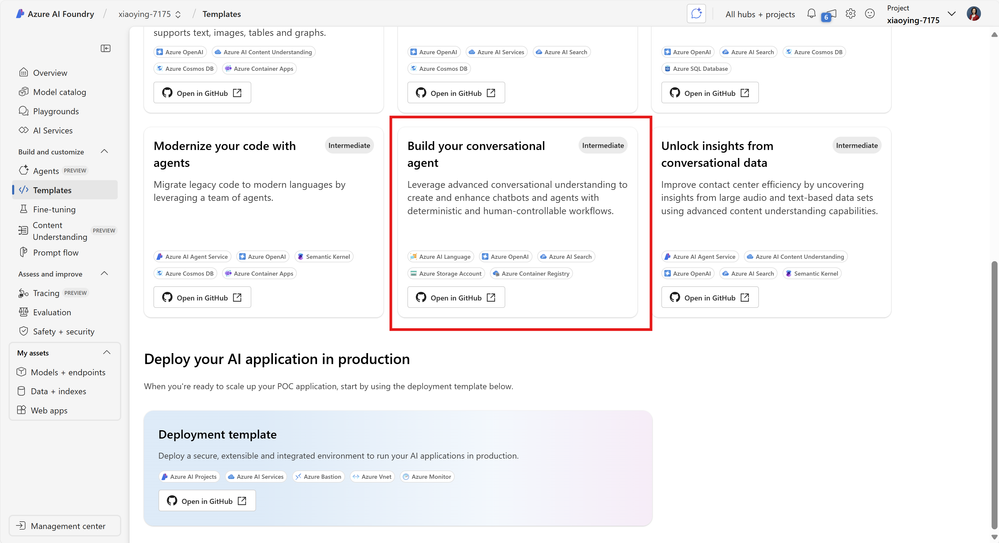Open the Templates page in sidebar
This screenshot has height=543, width=999.
65,190
